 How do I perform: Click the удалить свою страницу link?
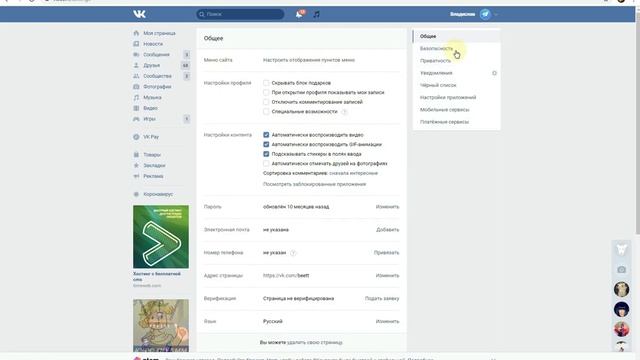coord(315,342)
